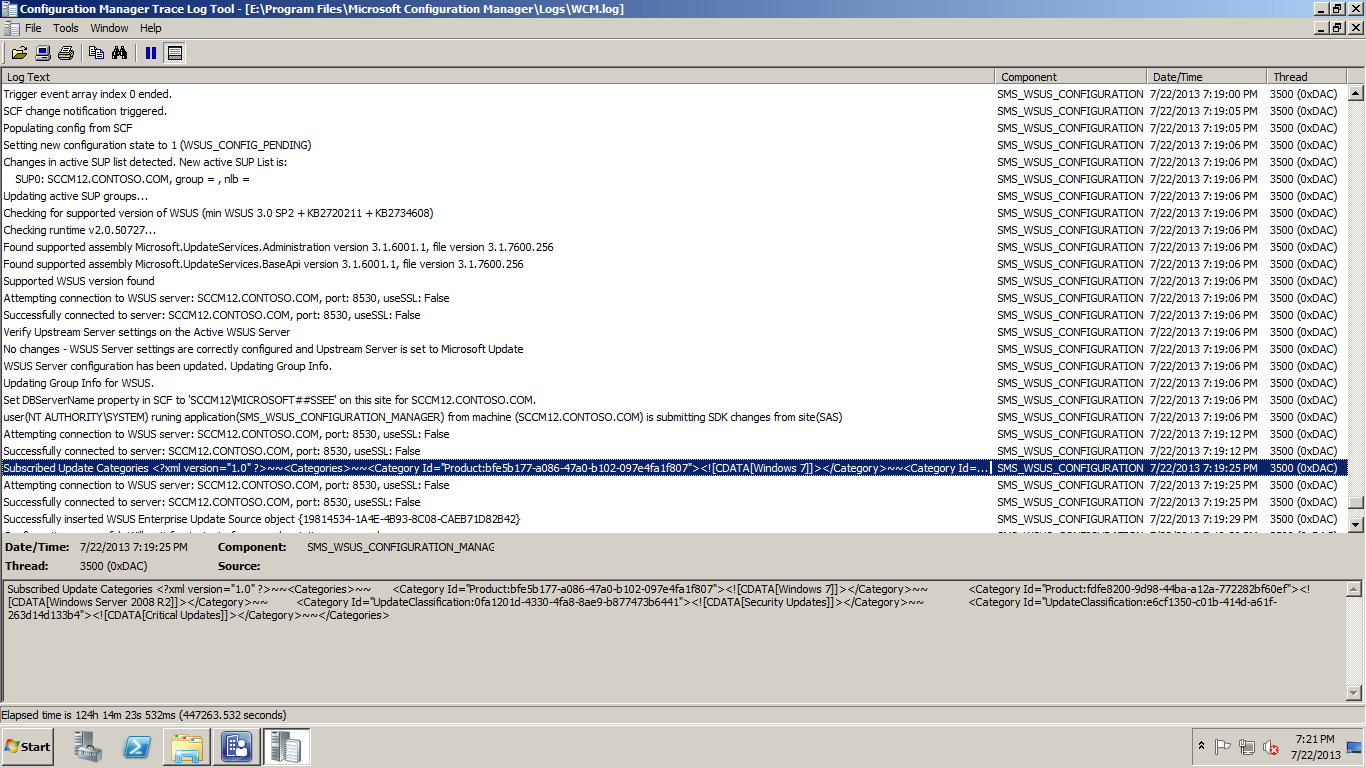Click the Show Desktop button
The height and width of the screenshot is (768, 1366).
point(1355,747)
